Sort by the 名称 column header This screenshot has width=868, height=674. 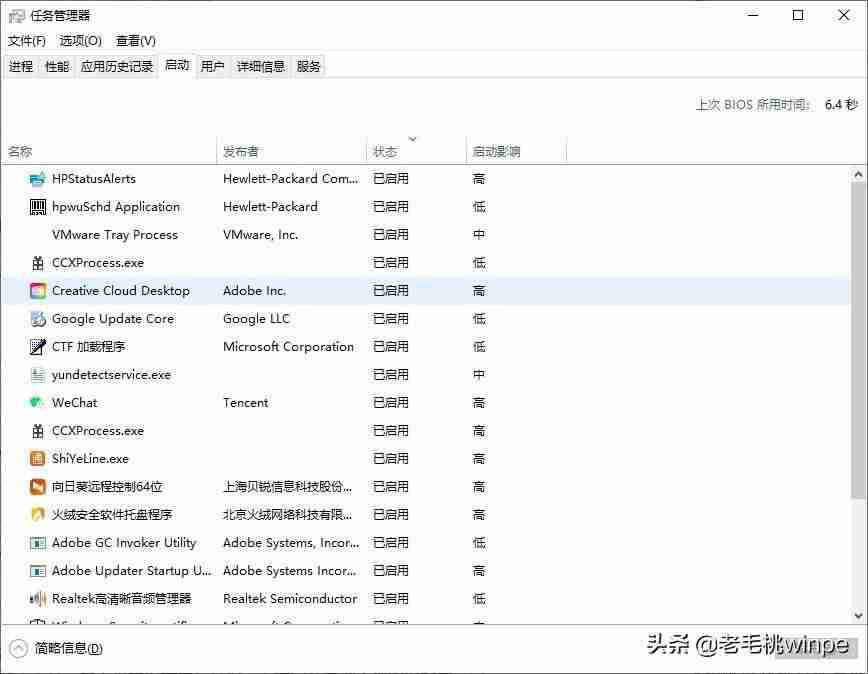coord(108,151)
